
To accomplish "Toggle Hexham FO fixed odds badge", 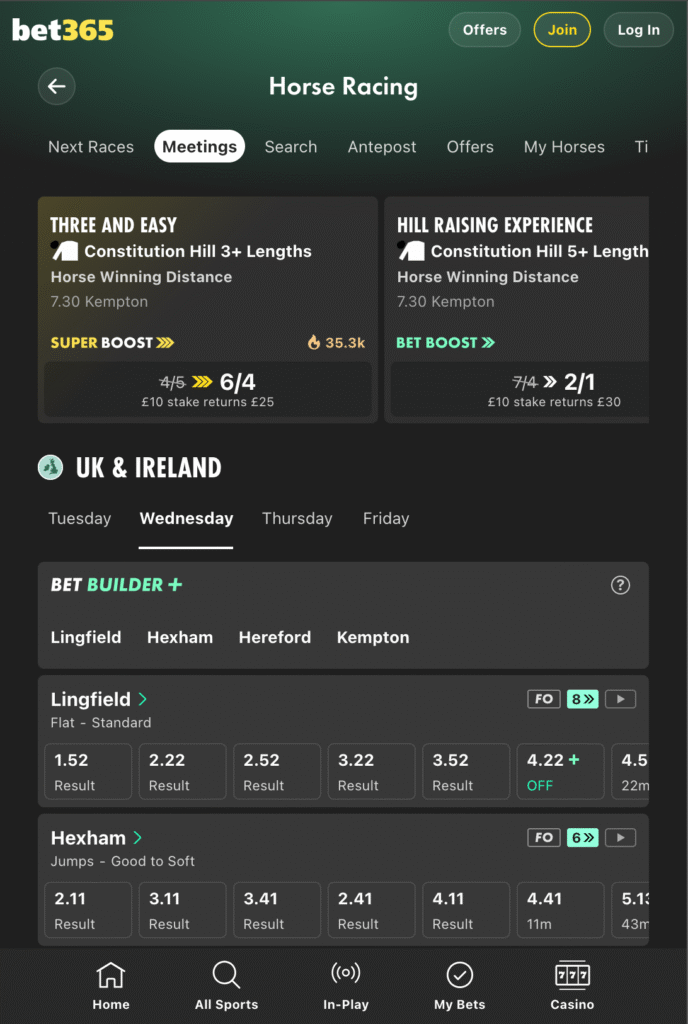I will (x=544, y=838).
